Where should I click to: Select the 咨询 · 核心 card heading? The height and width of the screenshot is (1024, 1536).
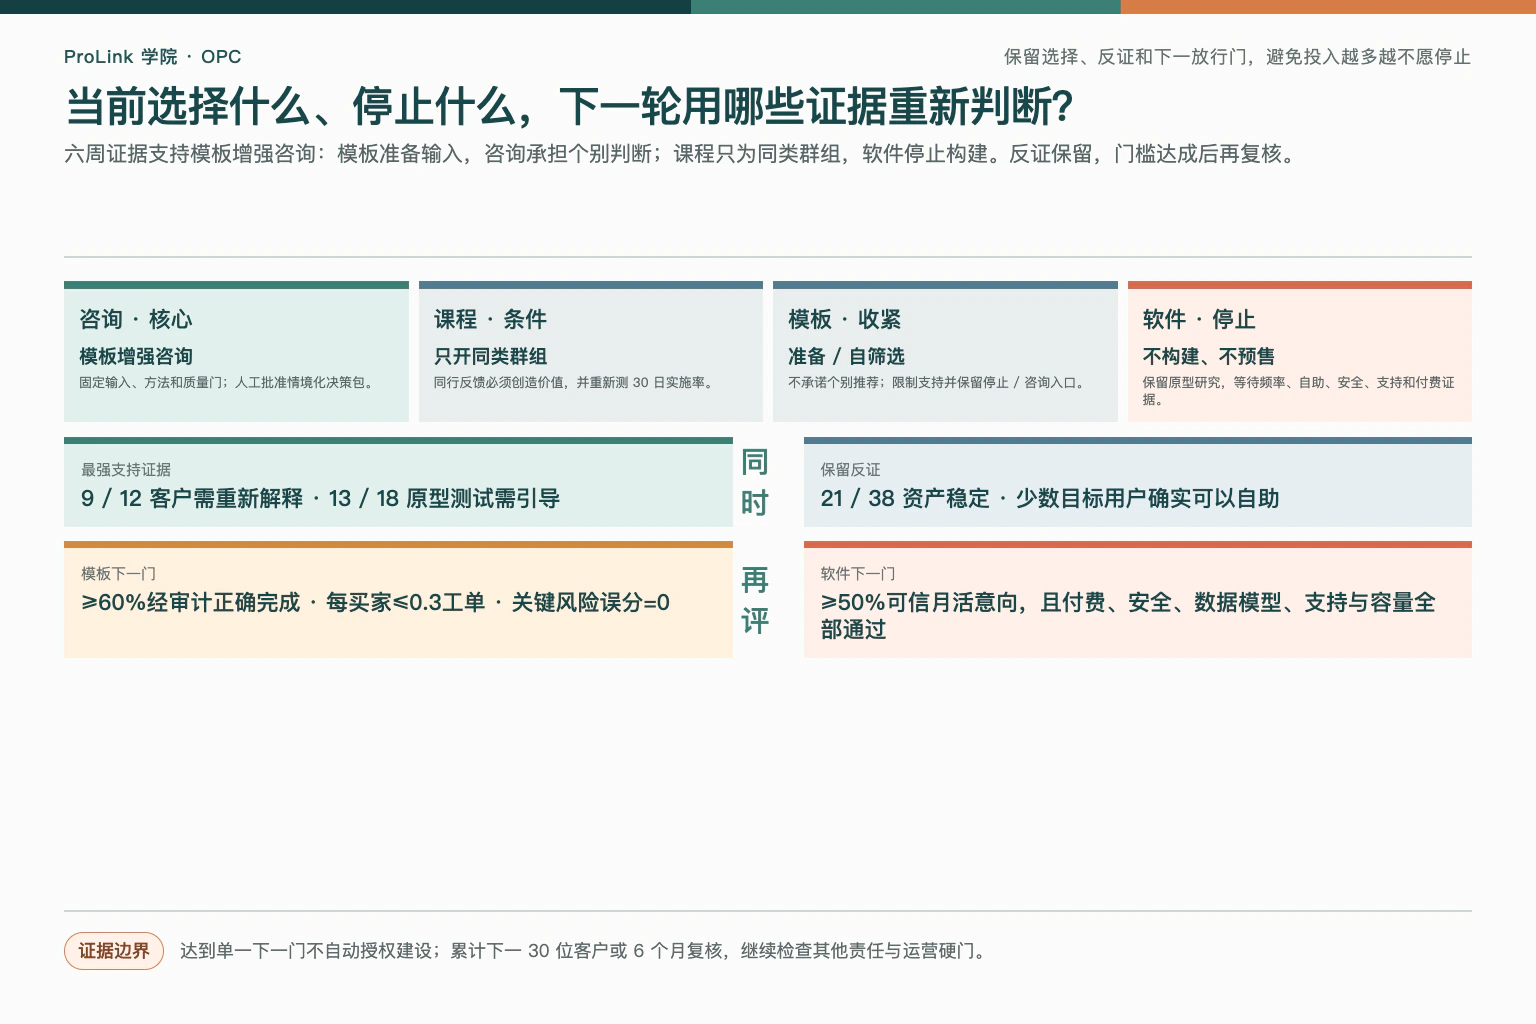[136, 319]
